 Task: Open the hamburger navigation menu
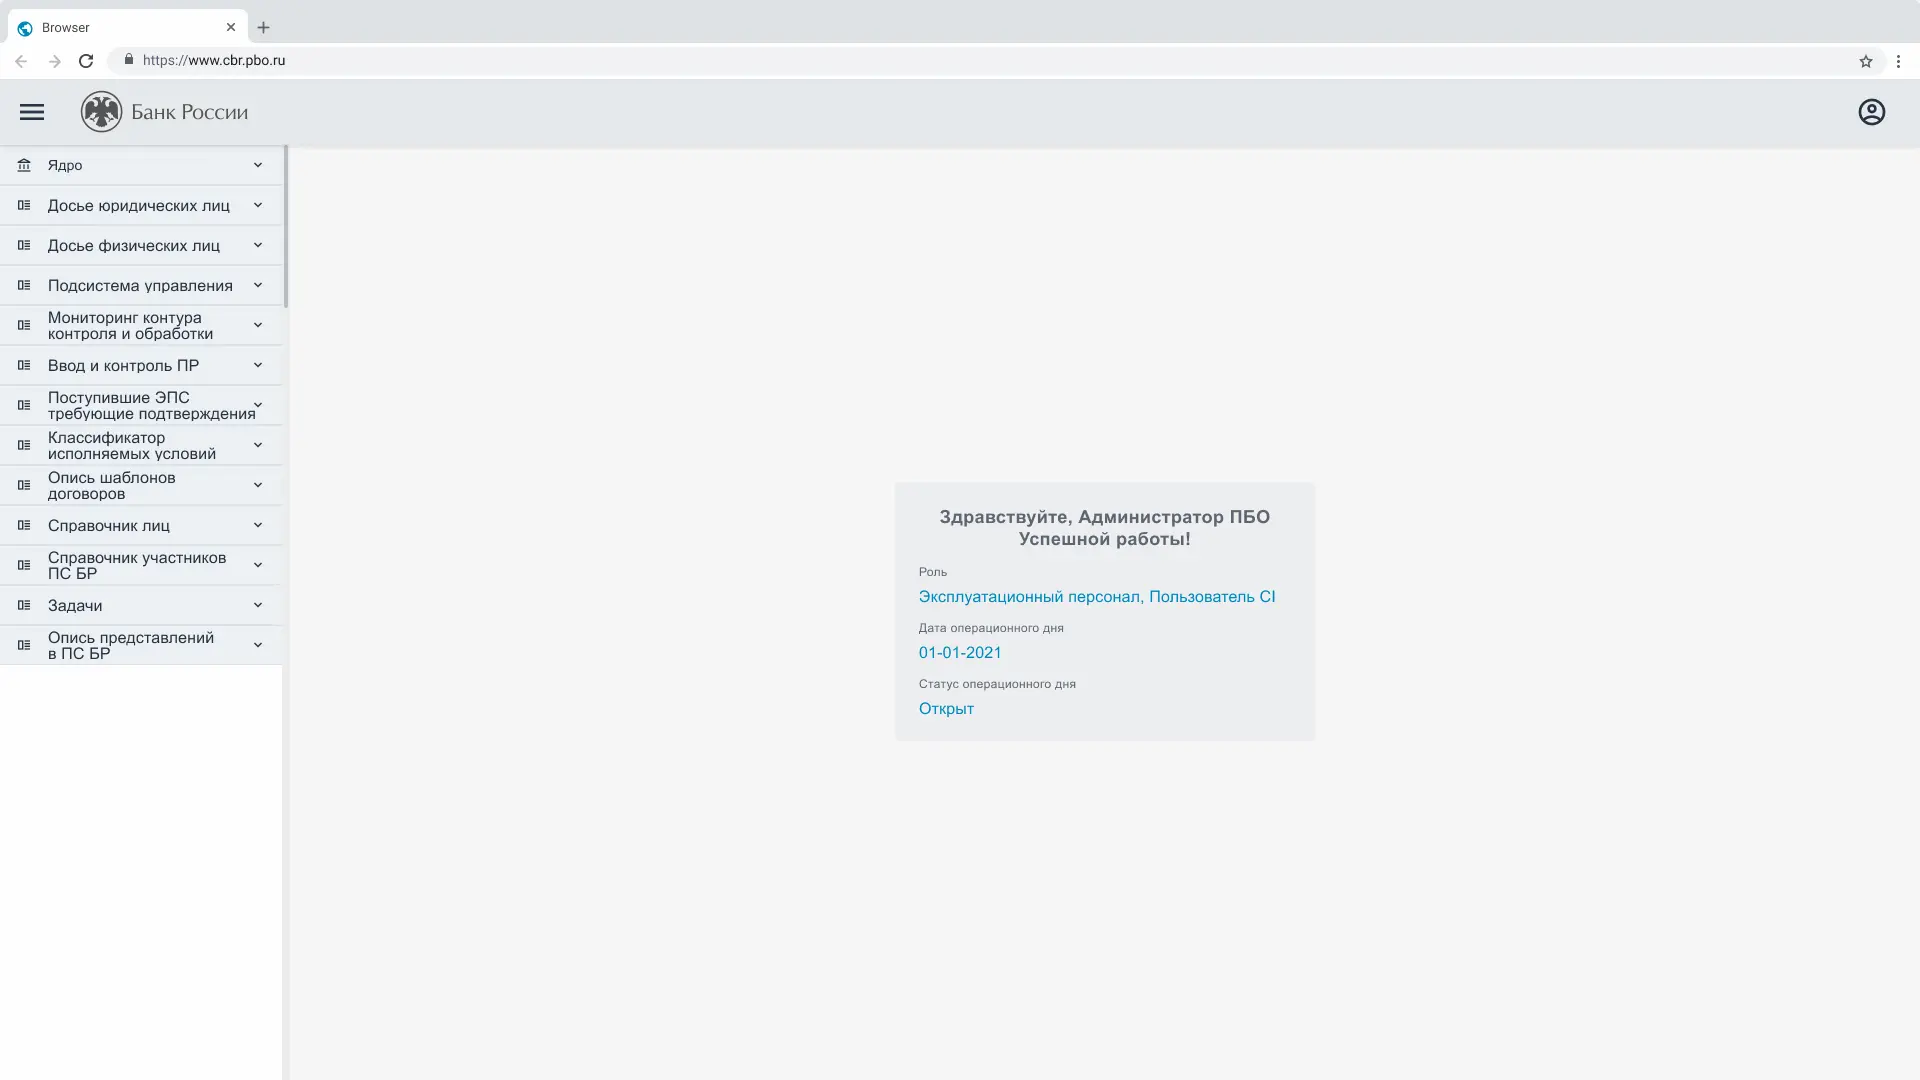(31, 111)
